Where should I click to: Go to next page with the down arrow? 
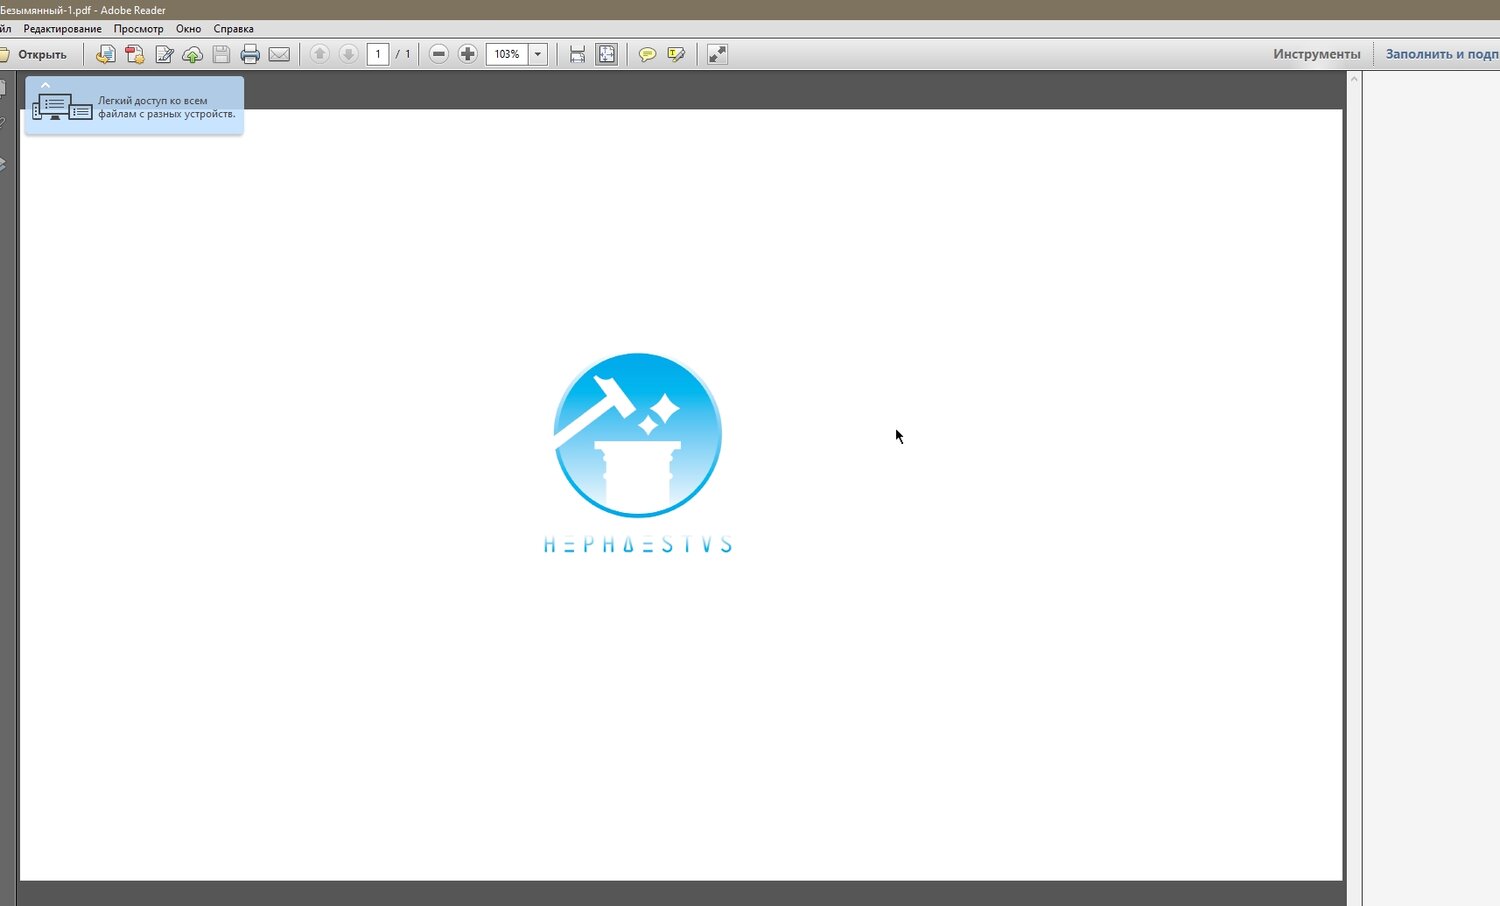point(348,54)
